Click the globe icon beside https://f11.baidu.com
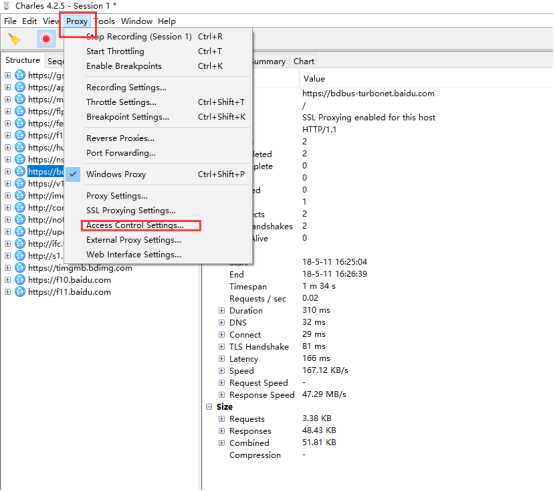 20,292
